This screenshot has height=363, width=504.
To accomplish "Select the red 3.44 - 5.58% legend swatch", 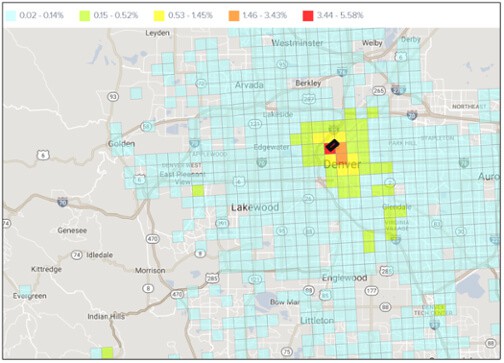I will (308, 16).
